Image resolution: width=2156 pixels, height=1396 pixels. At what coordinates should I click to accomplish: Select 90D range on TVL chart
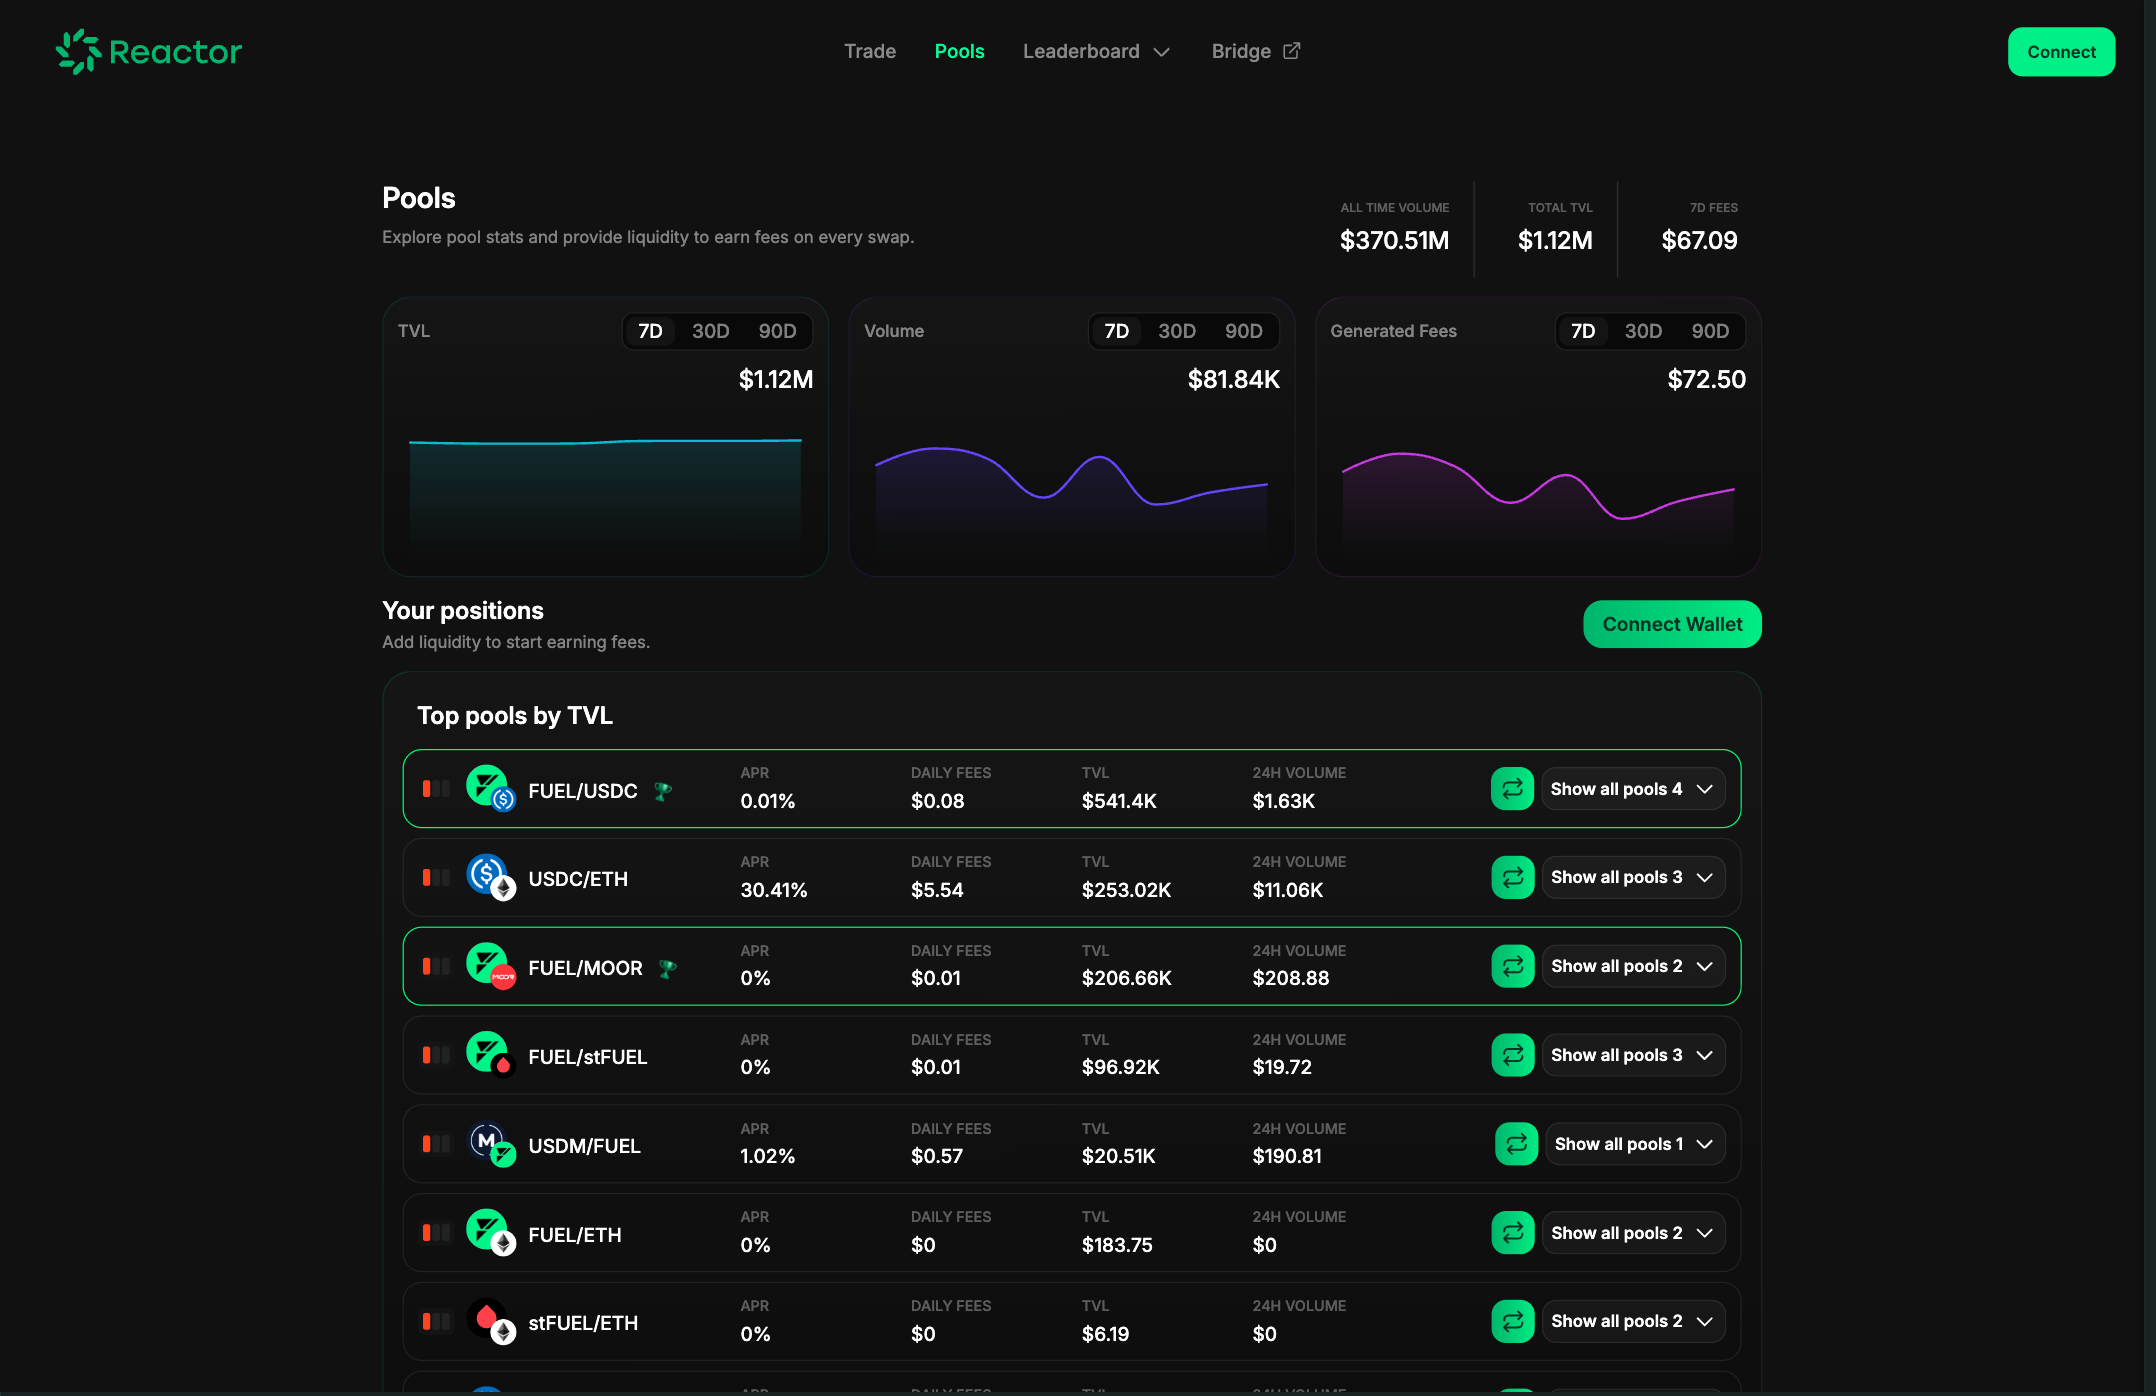click(777, 331)
